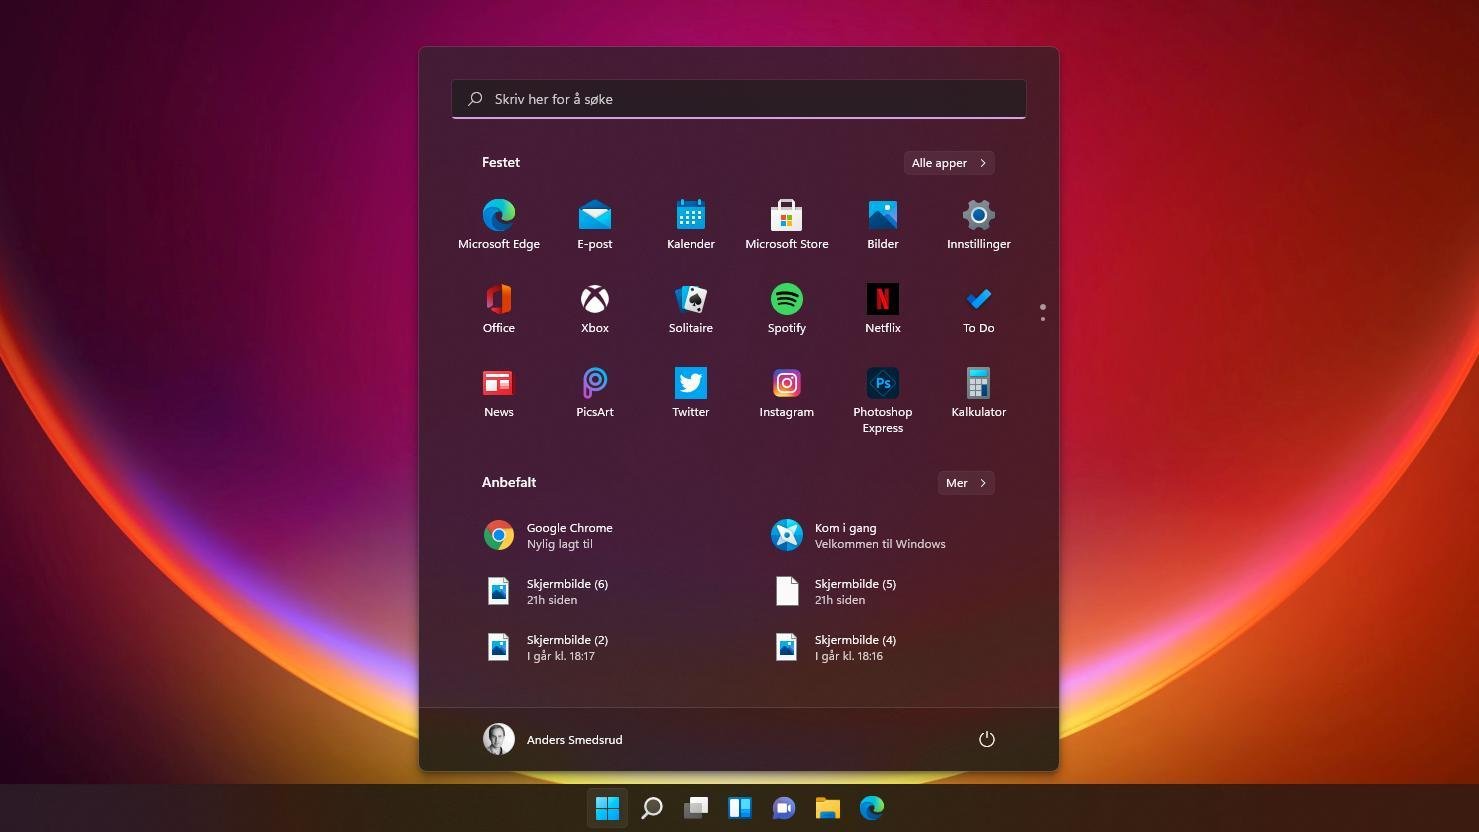The image size is (1479, 832).
Task: Go to next pinned apps page dot
Action: (1043, 319)
